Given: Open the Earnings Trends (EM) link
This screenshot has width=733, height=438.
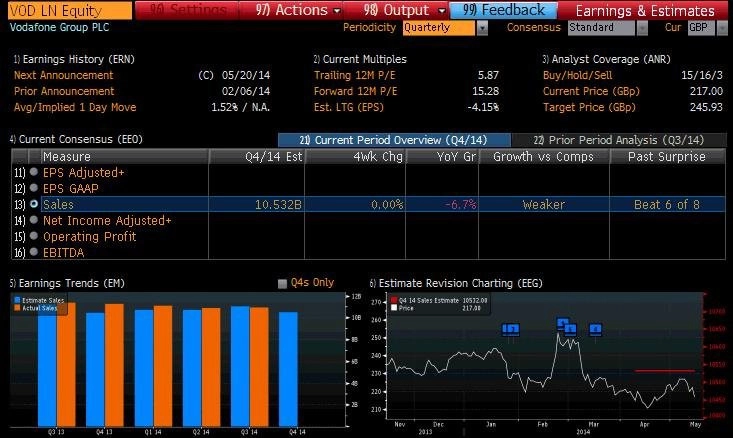Looking at the screenshot, I should point(67,283).
